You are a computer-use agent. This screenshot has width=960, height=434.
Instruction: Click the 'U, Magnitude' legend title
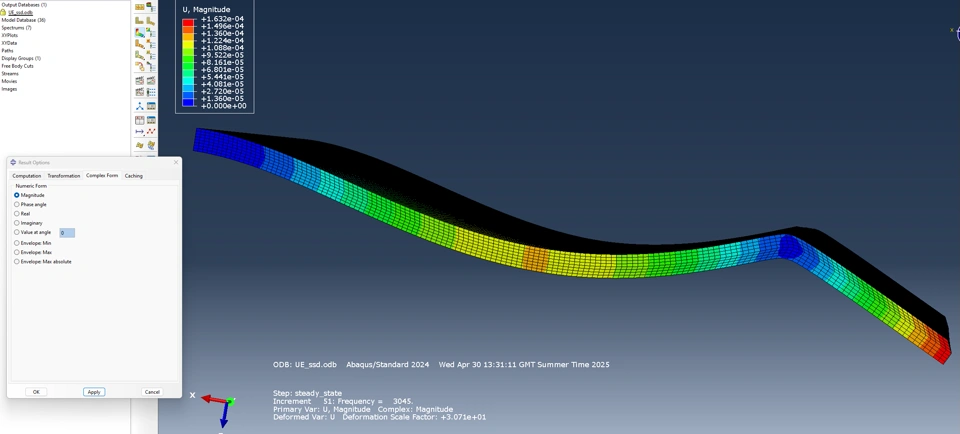coord(206,9)
